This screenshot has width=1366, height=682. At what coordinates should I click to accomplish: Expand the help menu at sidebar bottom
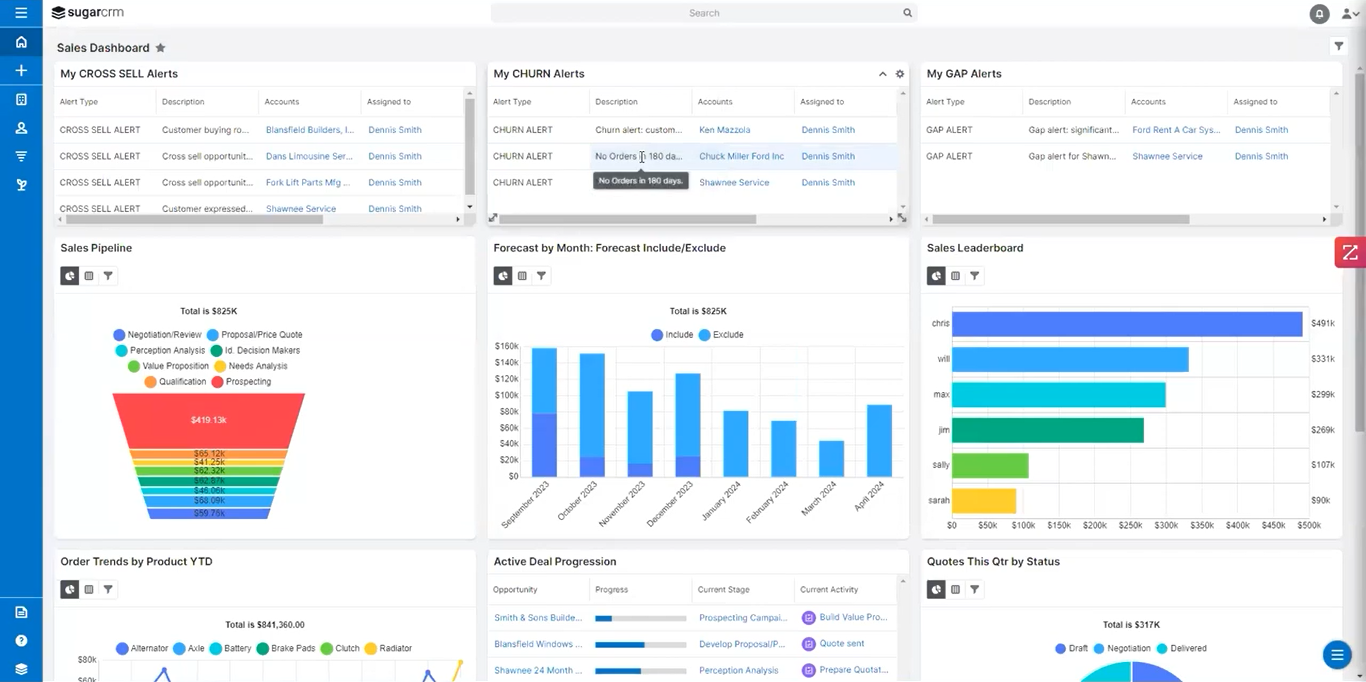[20, 640]
